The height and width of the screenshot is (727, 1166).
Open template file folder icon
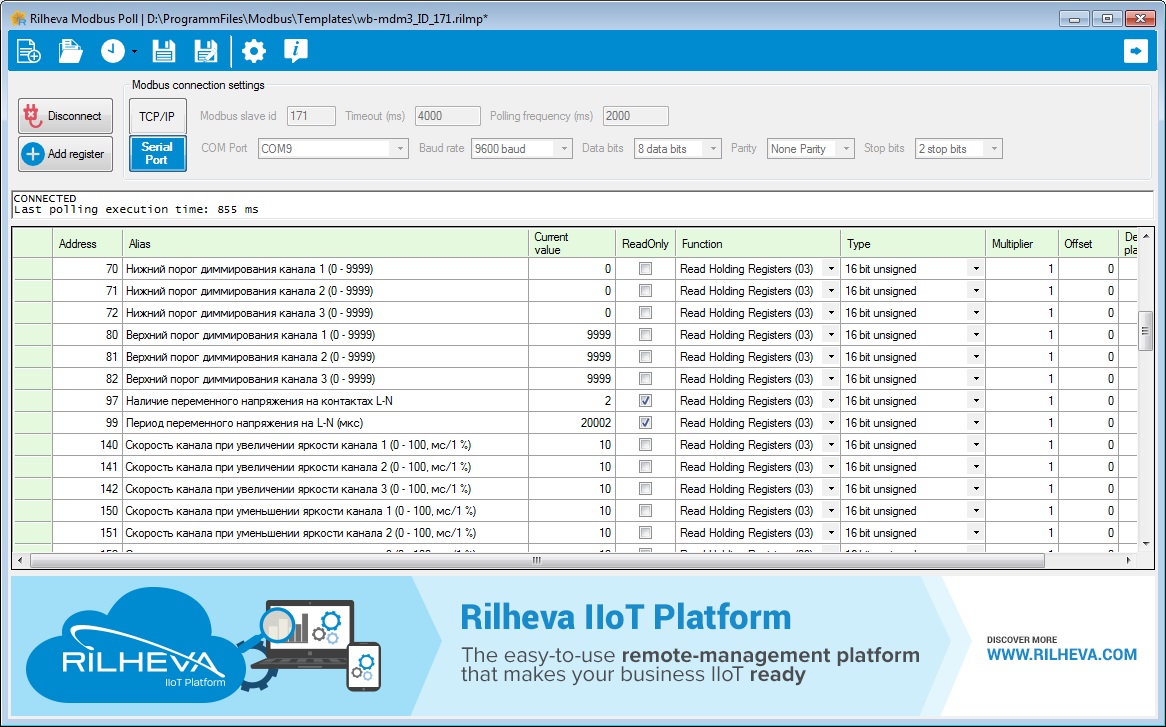[x=71, y=51]
